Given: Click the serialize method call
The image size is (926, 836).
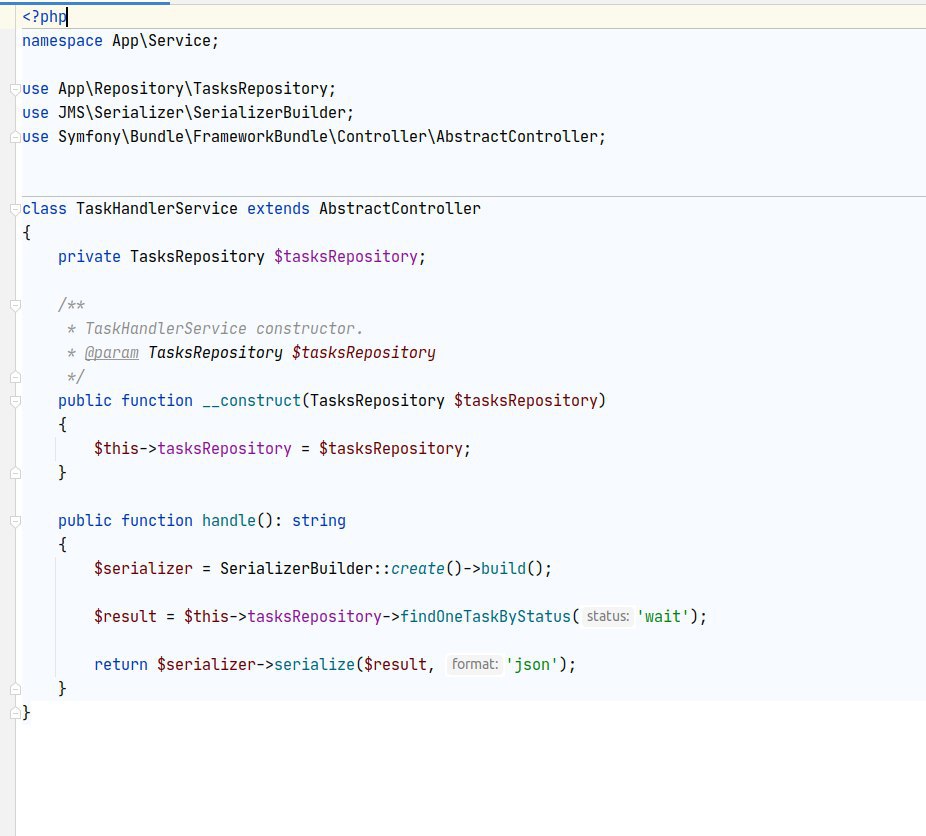Looking at the screenshot, I should point(314,665).
